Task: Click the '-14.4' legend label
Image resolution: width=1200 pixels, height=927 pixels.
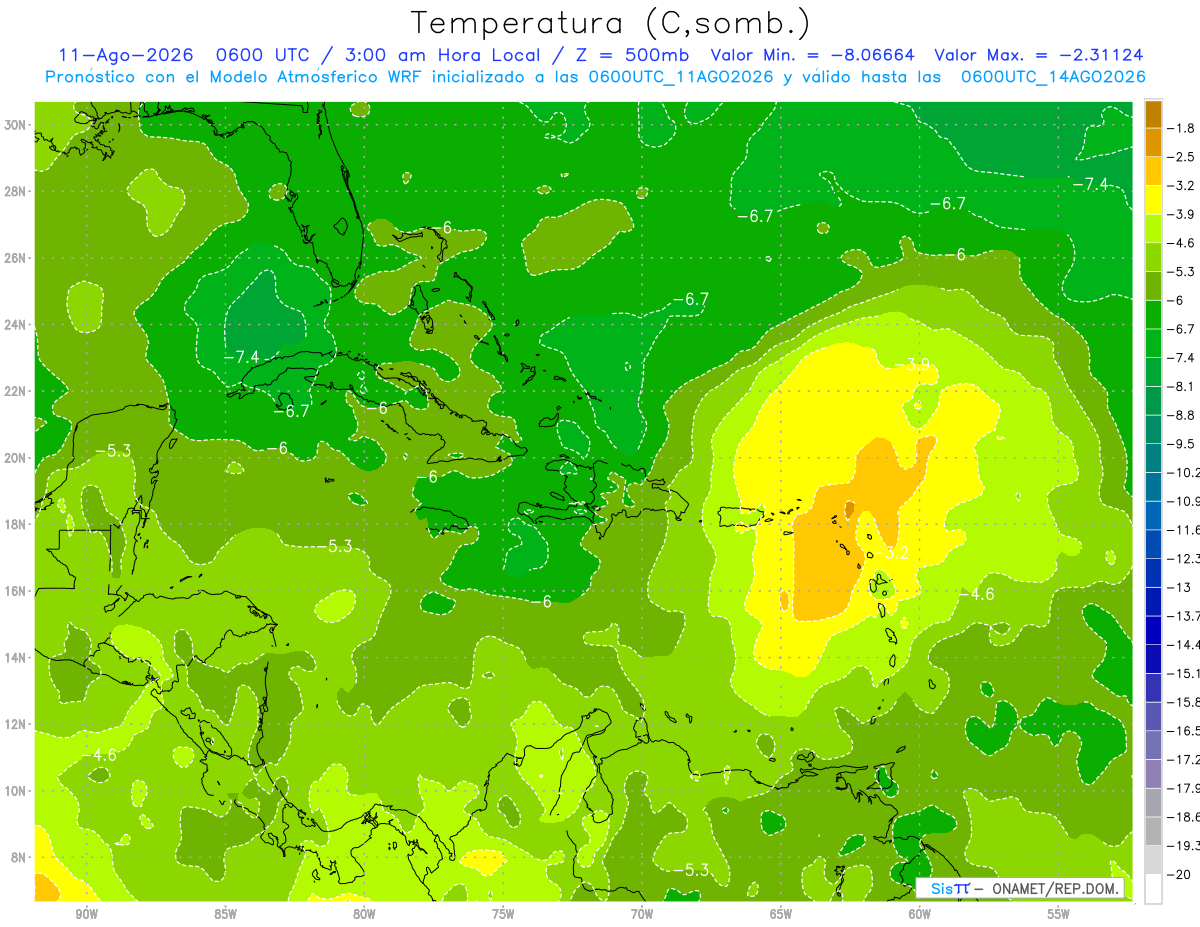Action: [1184, 644]
